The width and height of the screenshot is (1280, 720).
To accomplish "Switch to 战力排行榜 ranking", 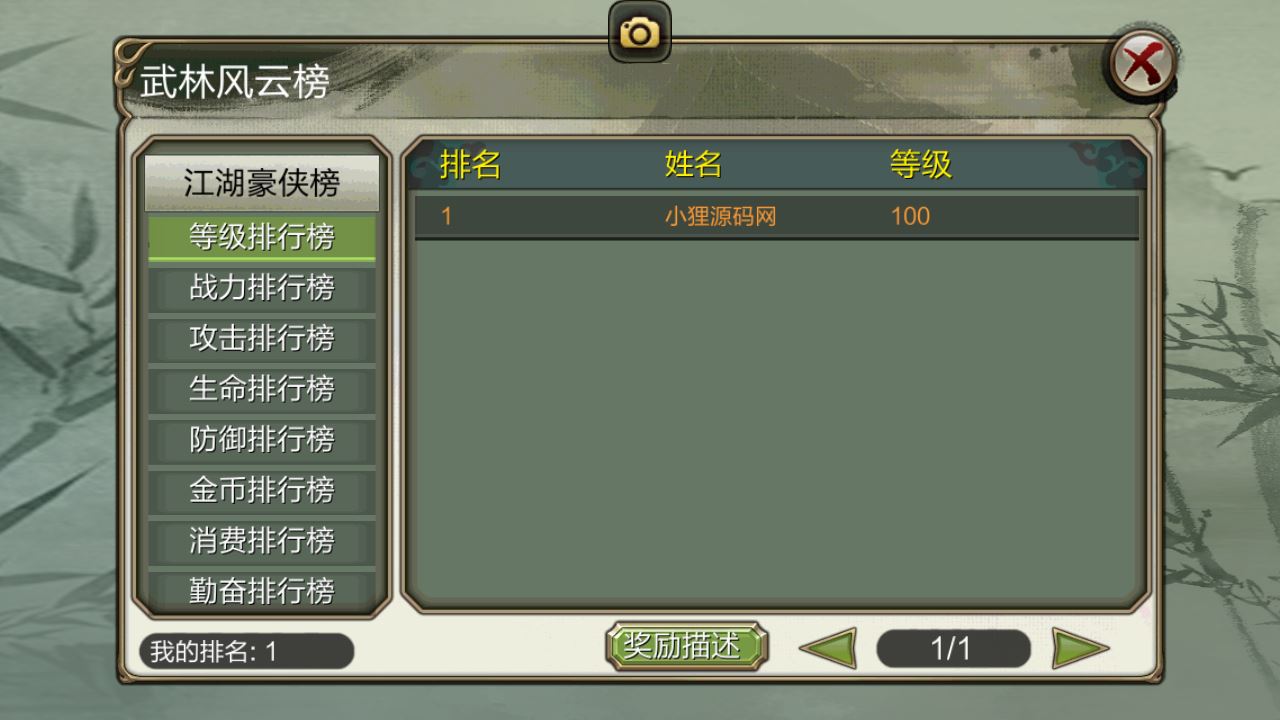I will coord(262,288).
